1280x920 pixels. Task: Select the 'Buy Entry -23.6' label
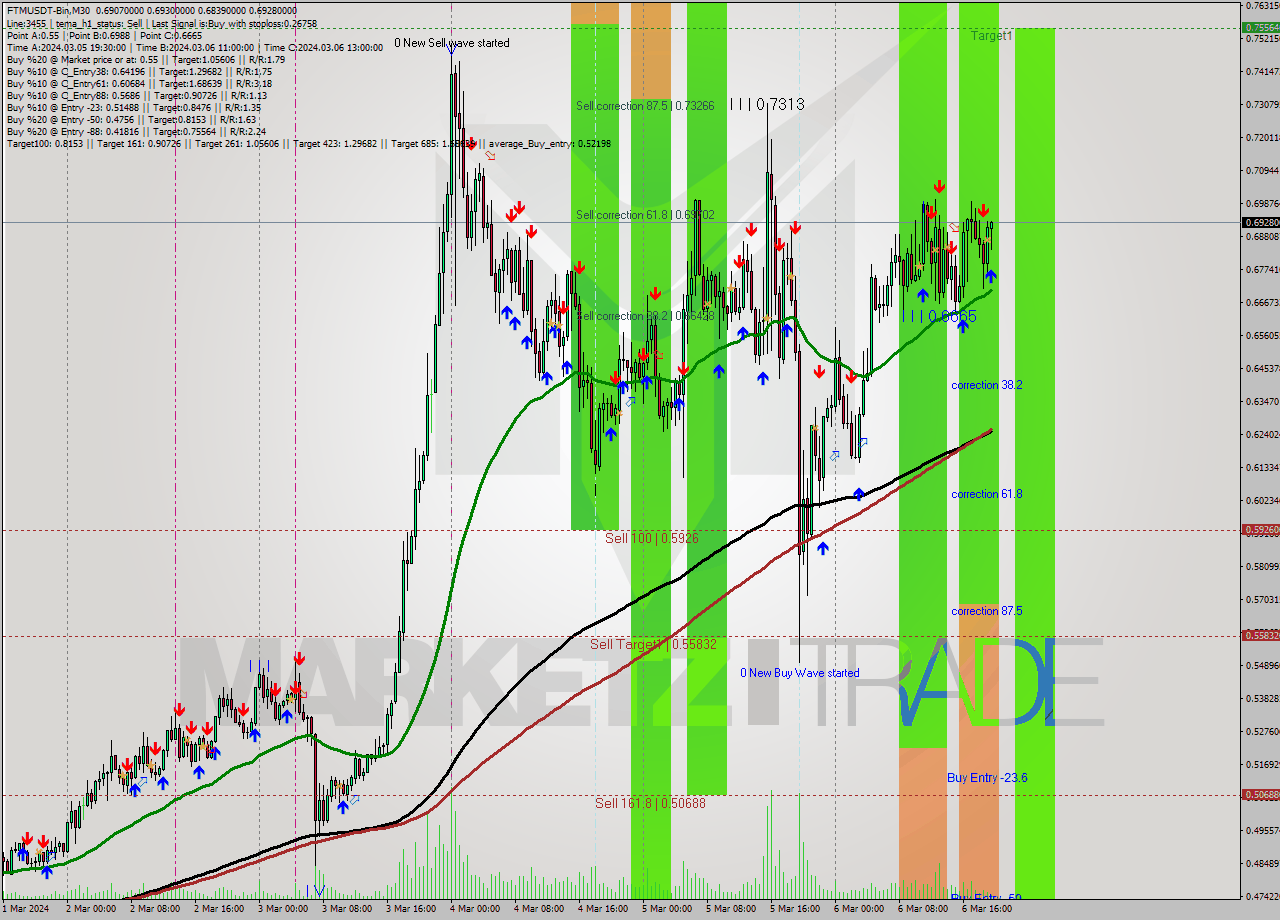987,778
